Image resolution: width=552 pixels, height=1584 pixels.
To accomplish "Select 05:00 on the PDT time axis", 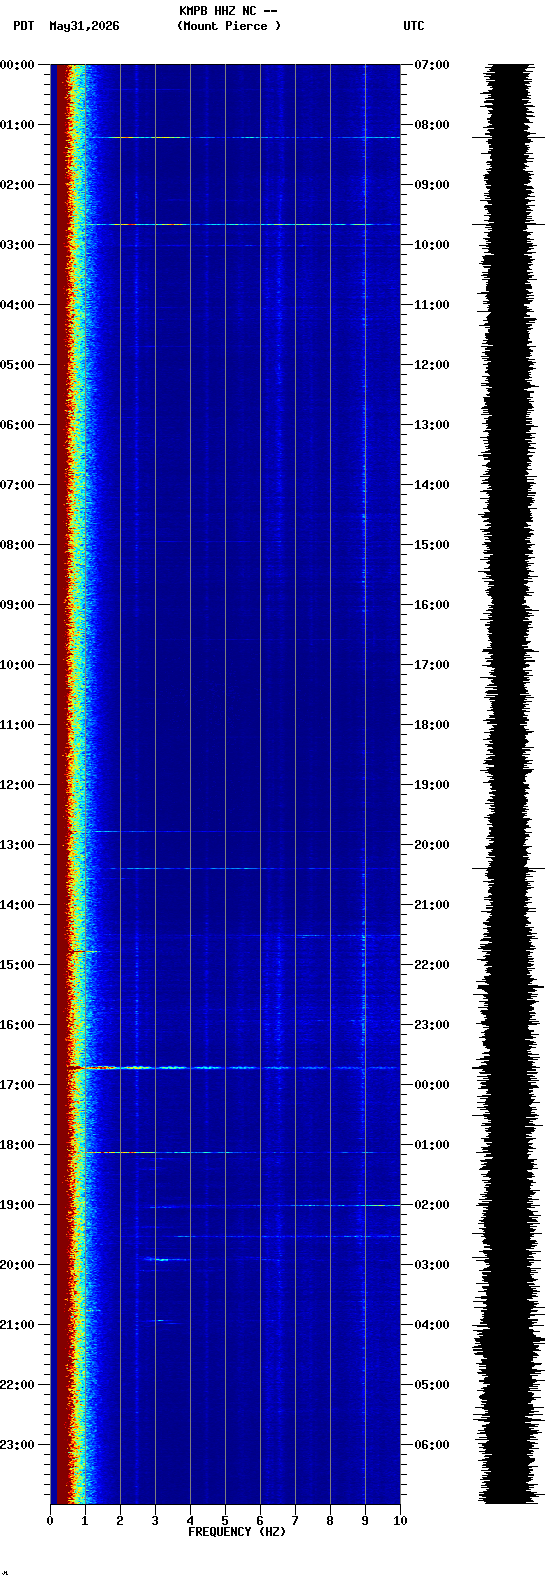I will point(17,365).
